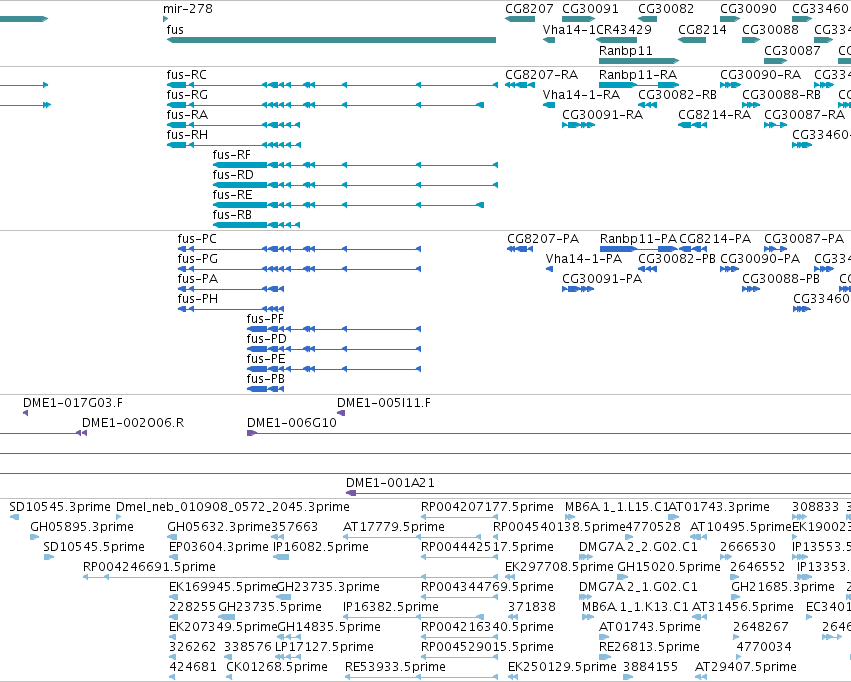Select the CG8214-RA transcript
Viewport: 851px width, 682px height.
click(692, 125)
